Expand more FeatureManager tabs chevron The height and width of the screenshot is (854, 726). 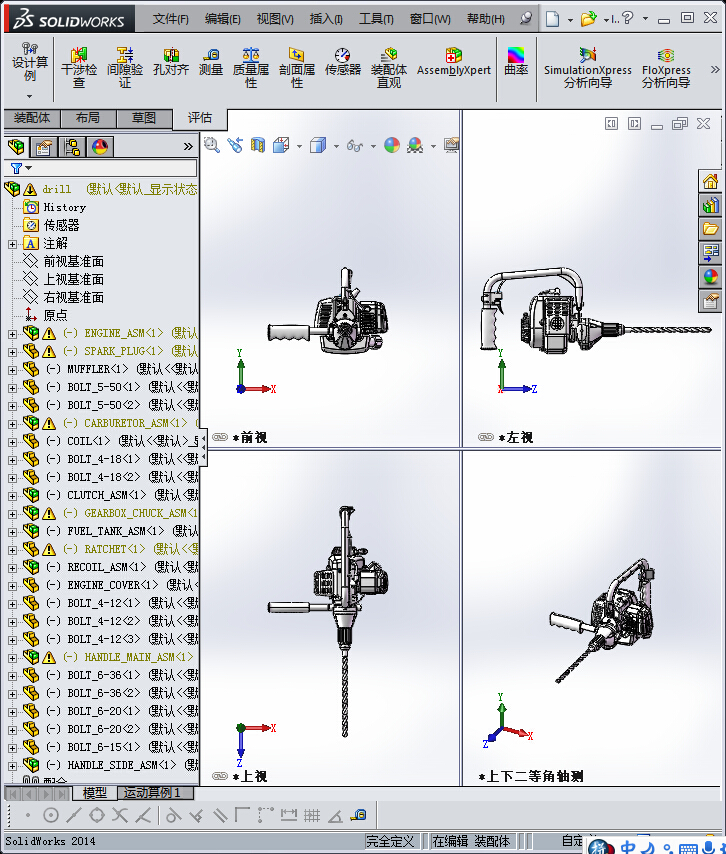[x=188, y=146]
